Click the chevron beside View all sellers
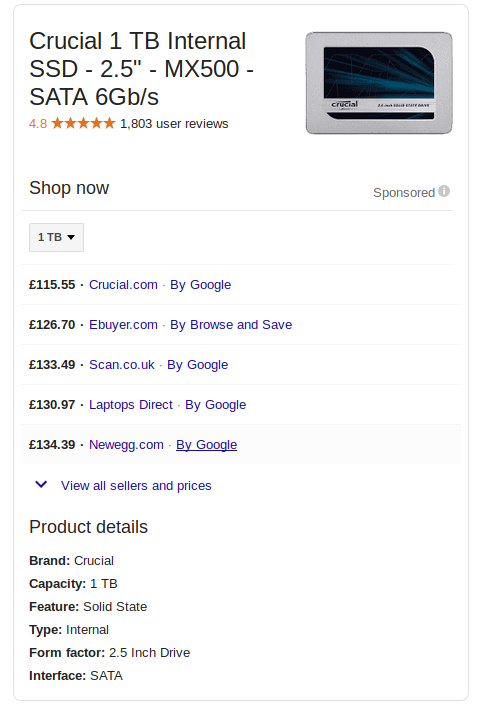 (41, 485)
